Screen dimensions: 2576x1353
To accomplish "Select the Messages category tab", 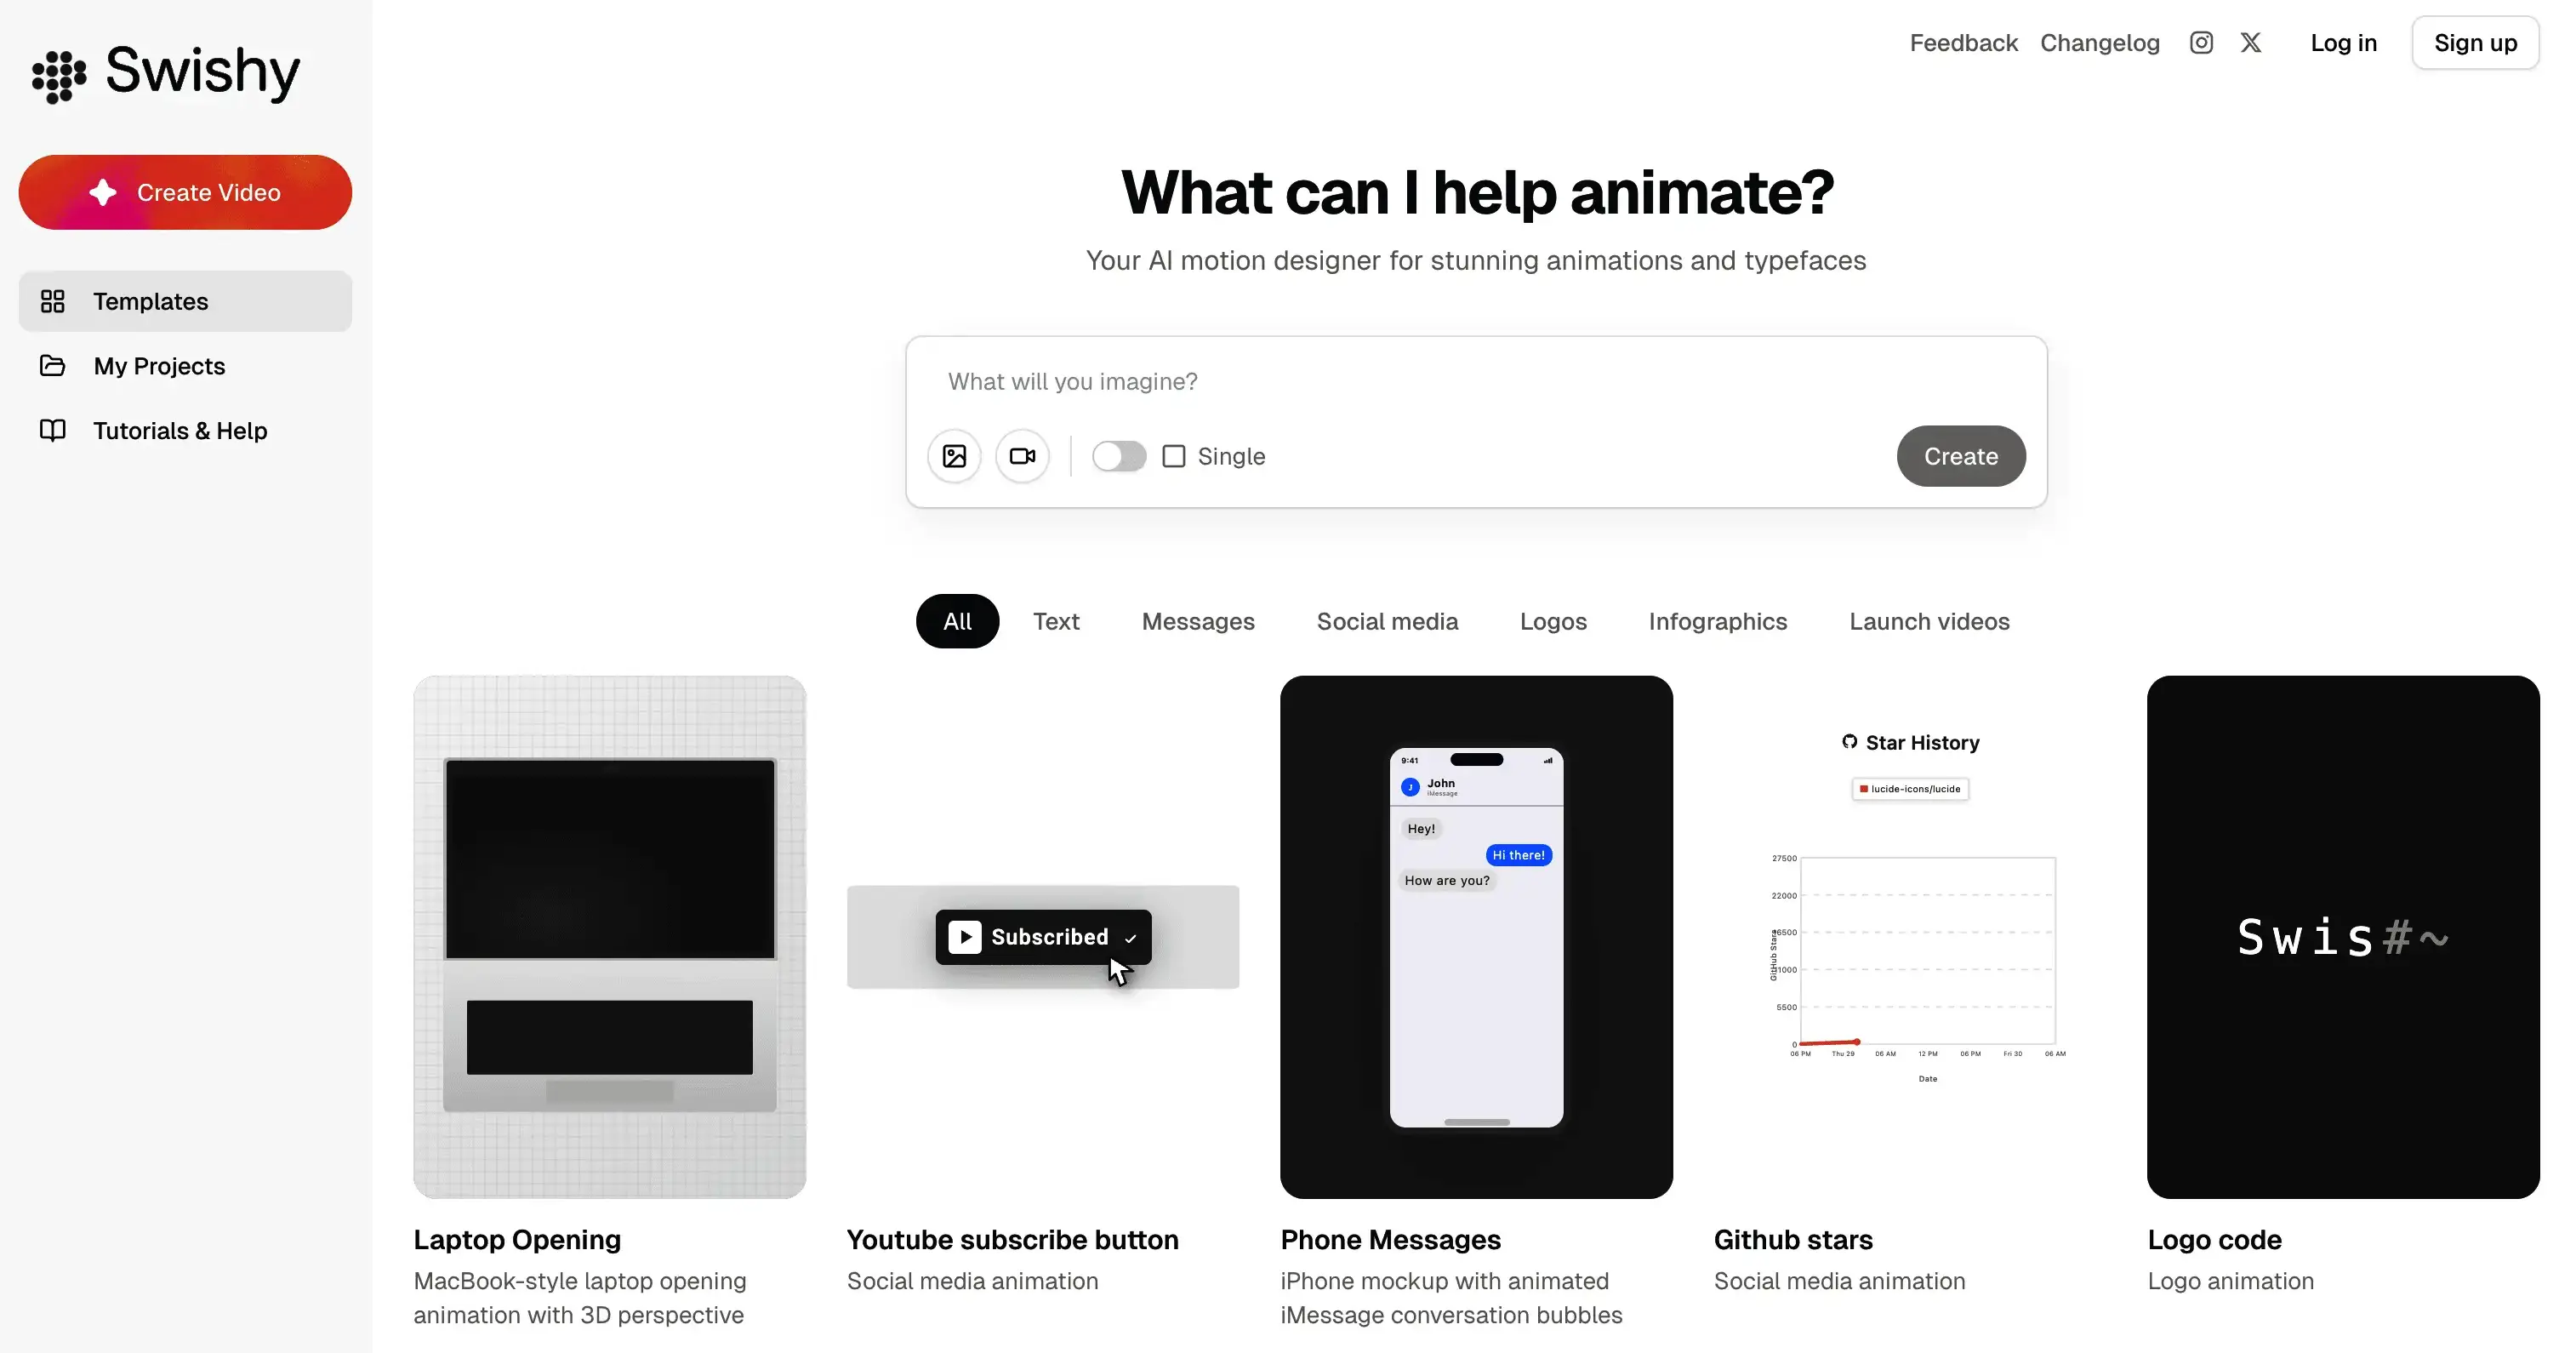I will coord(1198,621).
